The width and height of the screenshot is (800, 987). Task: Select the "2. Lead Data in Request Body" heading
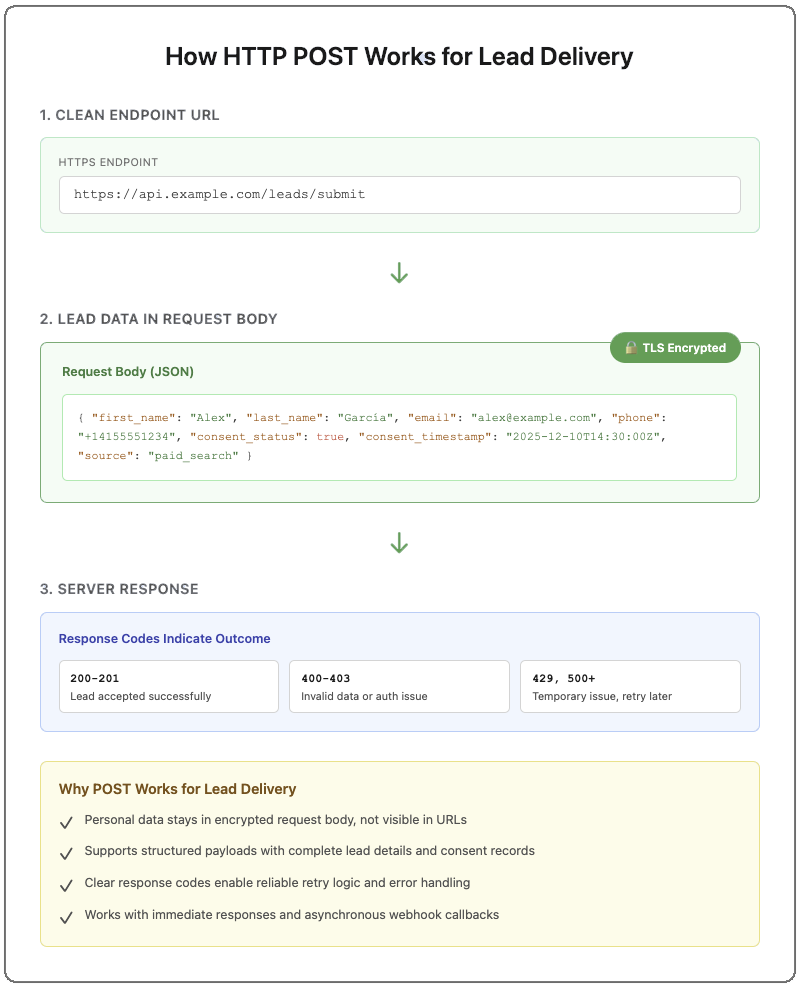tap(158, 319)
